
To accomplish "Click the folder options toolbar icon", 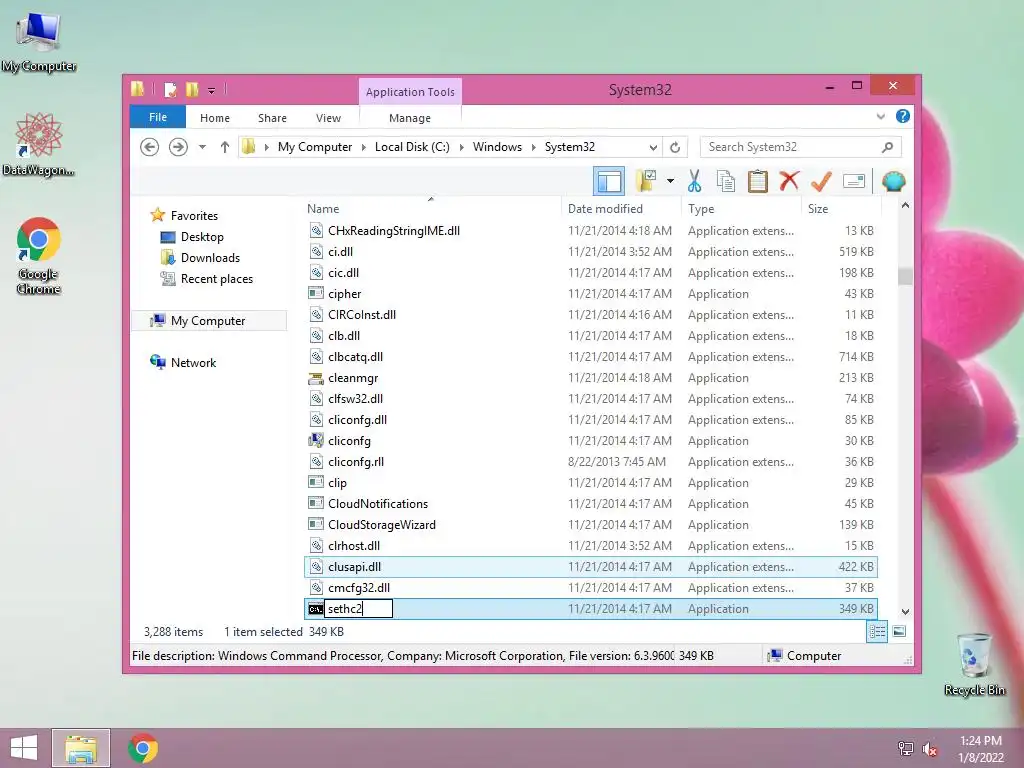I will [646, 181].
